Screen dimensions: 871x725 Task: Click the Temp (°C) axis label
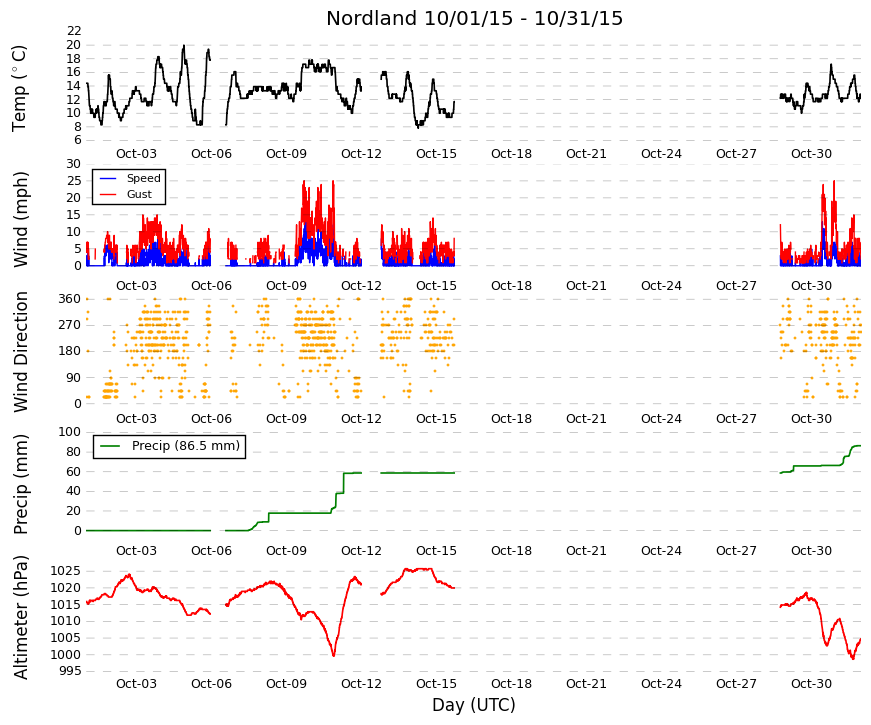pos(19,88)
